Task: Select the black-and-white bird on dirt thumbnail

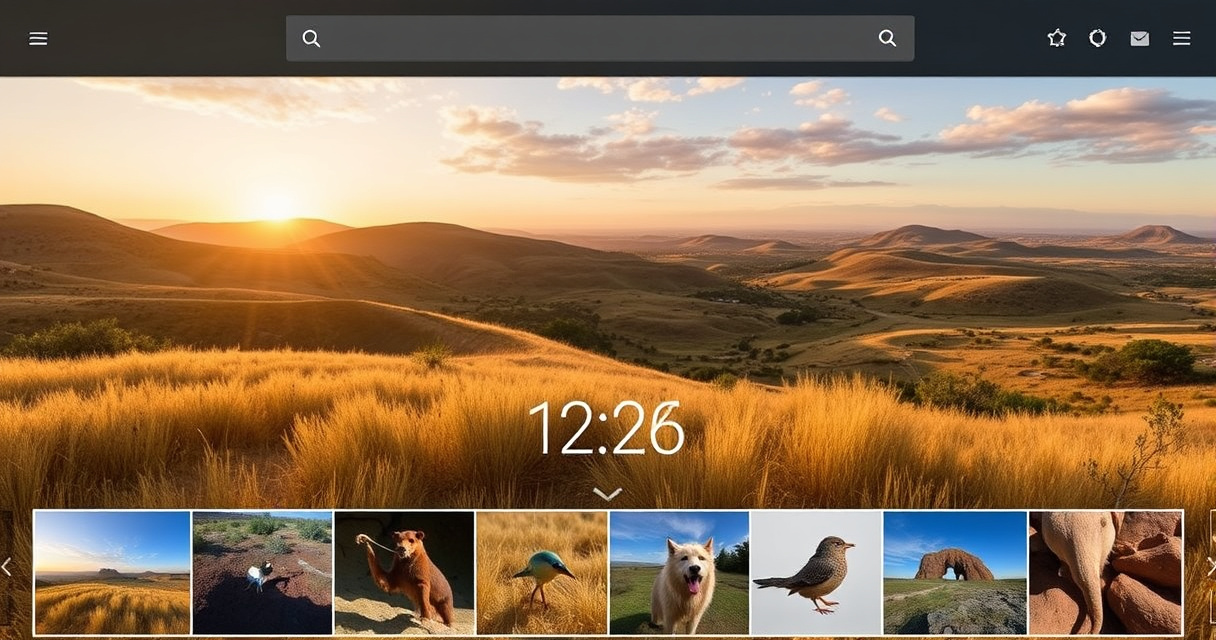Action: point(262,572)
